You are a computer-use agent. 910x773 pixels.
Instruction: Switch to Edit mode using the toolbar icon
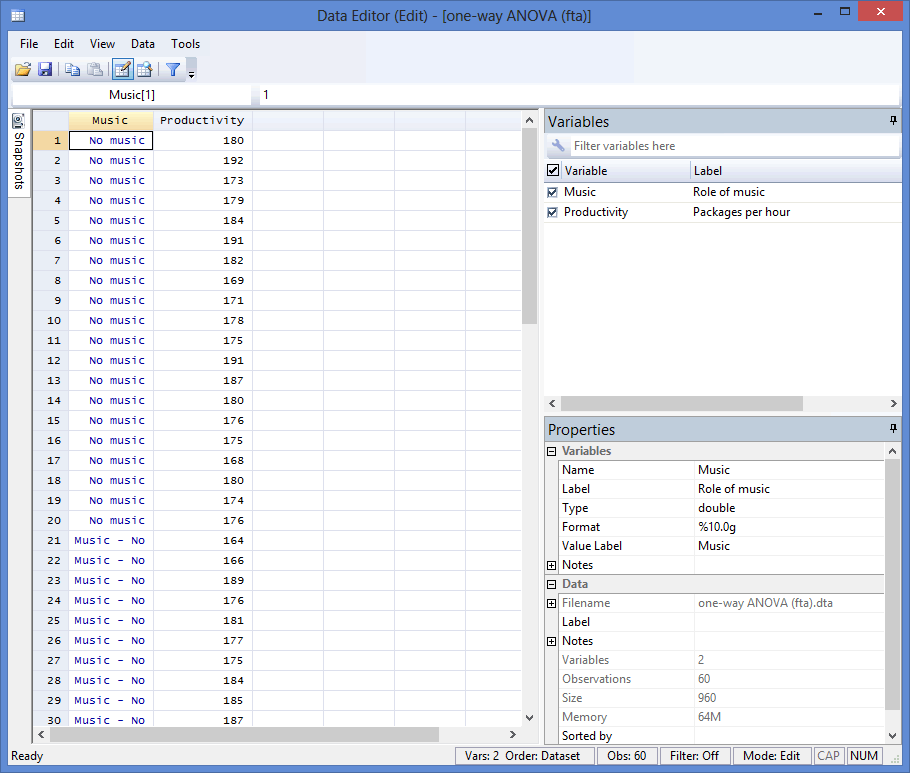coord(121,69)
